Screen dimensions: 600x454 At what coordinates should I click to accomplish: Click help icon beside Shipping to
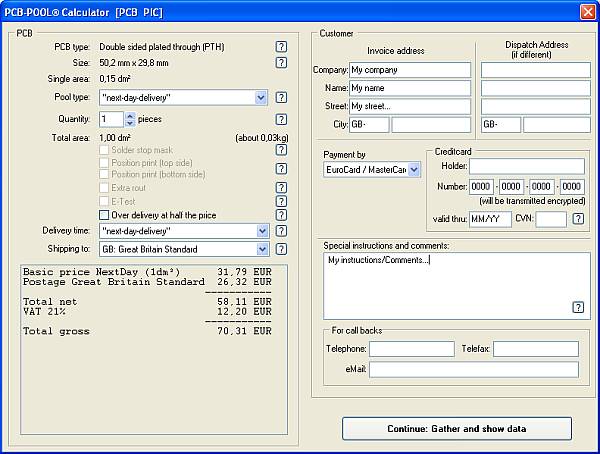click(x=281, y=249)
